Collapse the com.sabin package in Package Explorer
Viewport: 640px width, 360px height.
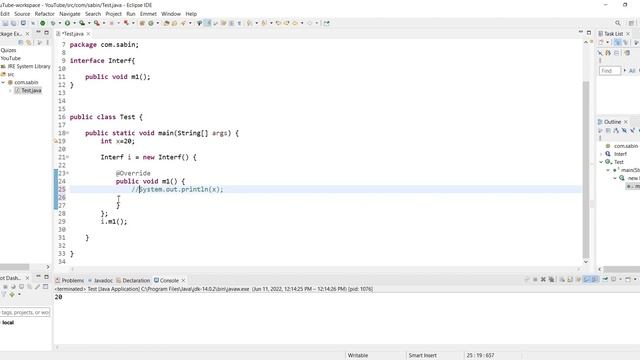[4, 82]
